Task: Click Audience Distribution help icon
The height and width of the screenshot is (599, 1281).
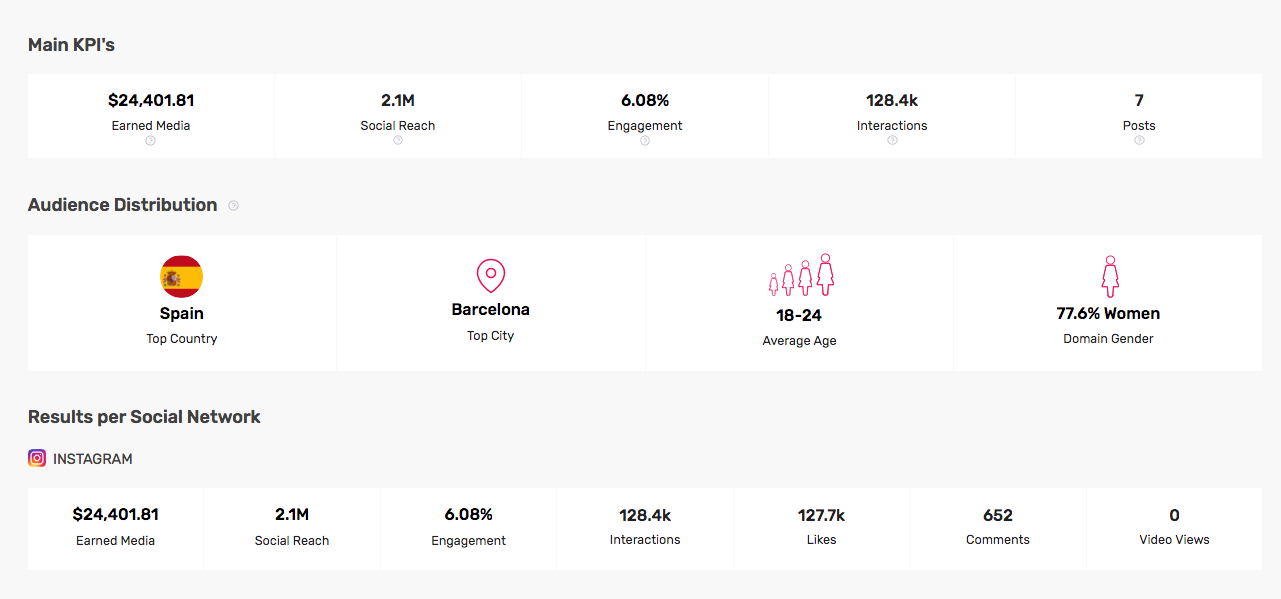Action: 233,206
